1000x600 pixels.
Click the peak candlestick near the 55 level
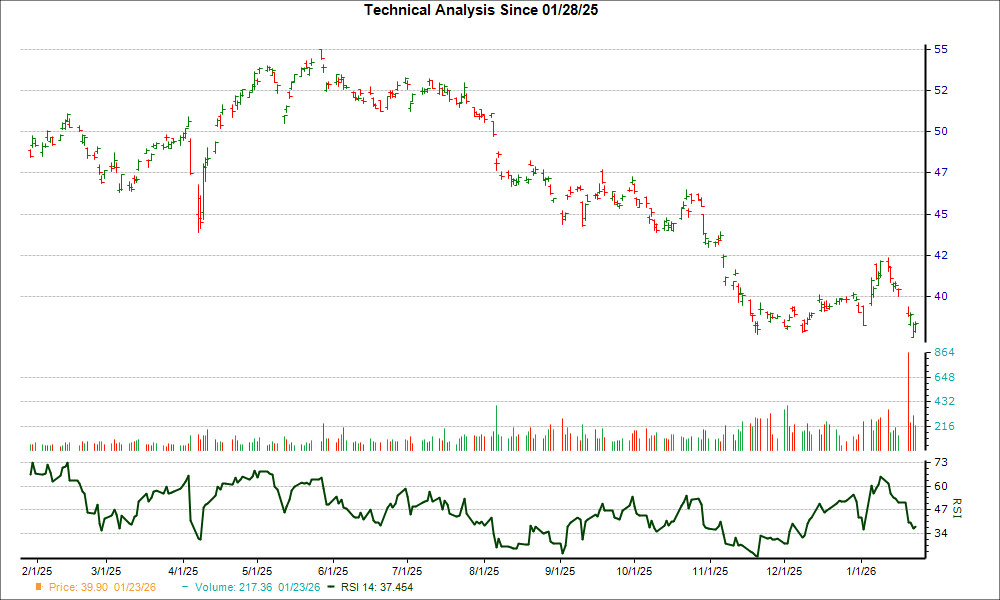point(322,55)
